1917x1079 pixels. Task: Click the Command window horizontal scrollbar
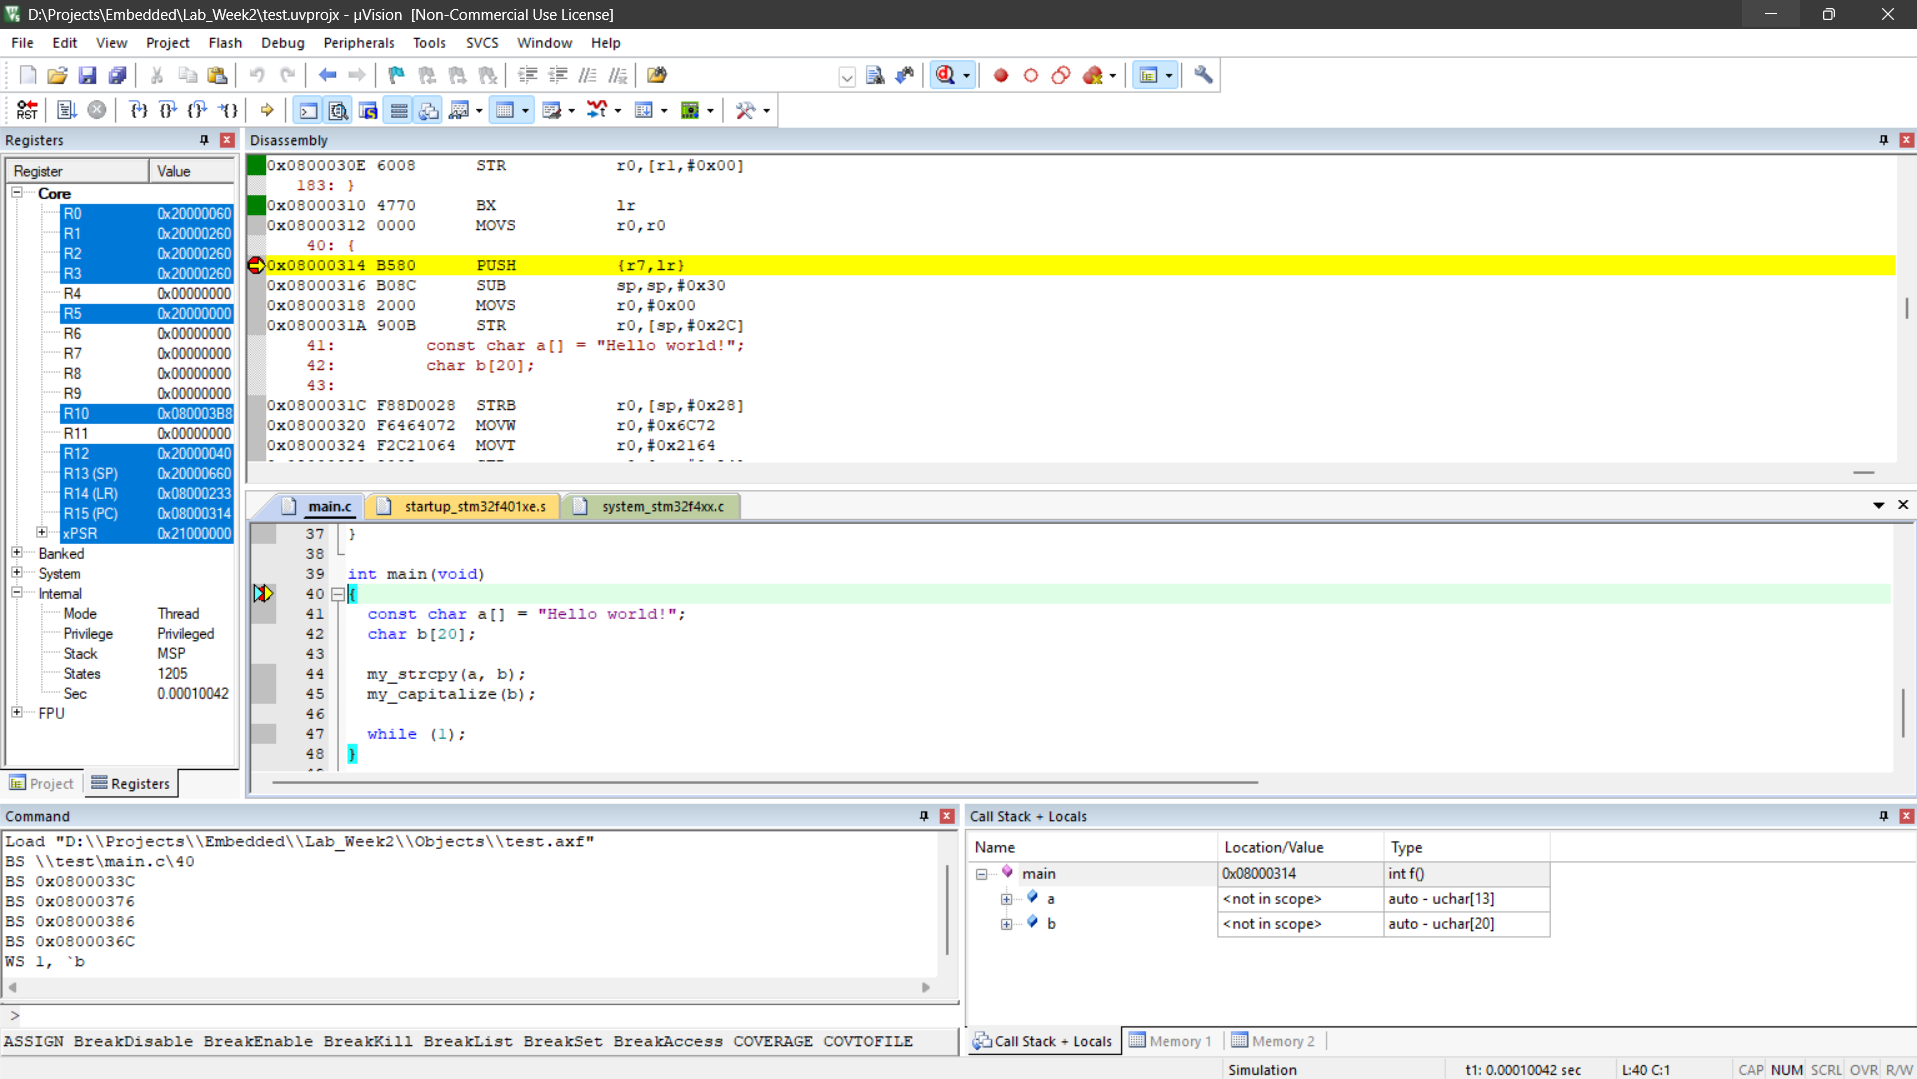[x=470, y=987]
